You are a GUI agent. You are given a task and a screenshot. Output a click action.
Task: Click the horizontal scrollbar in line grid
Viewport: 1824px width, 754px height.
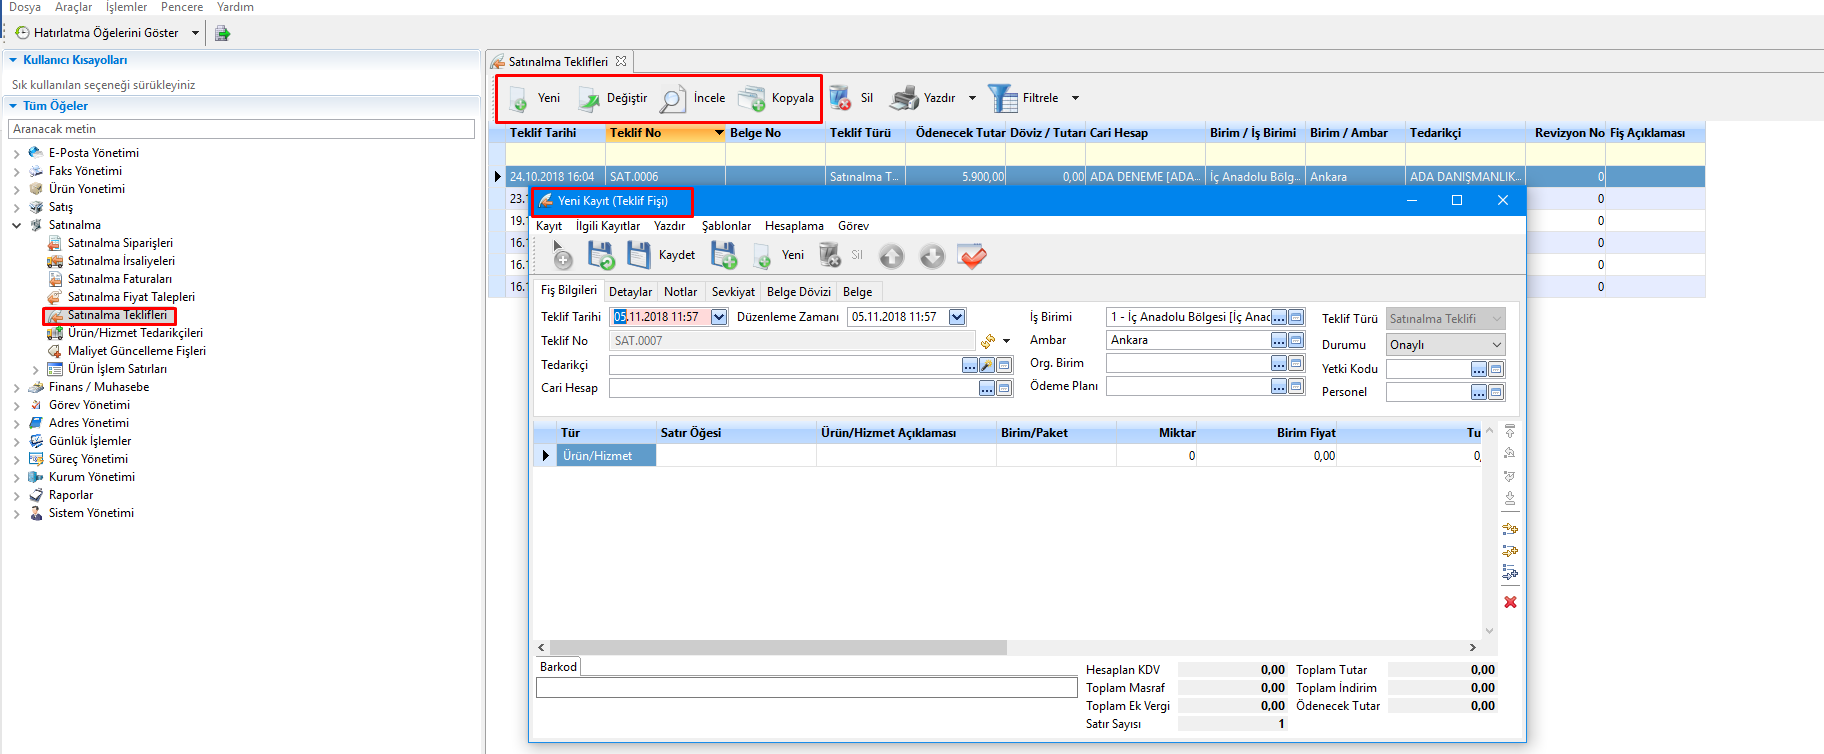[x=780, y=647]
